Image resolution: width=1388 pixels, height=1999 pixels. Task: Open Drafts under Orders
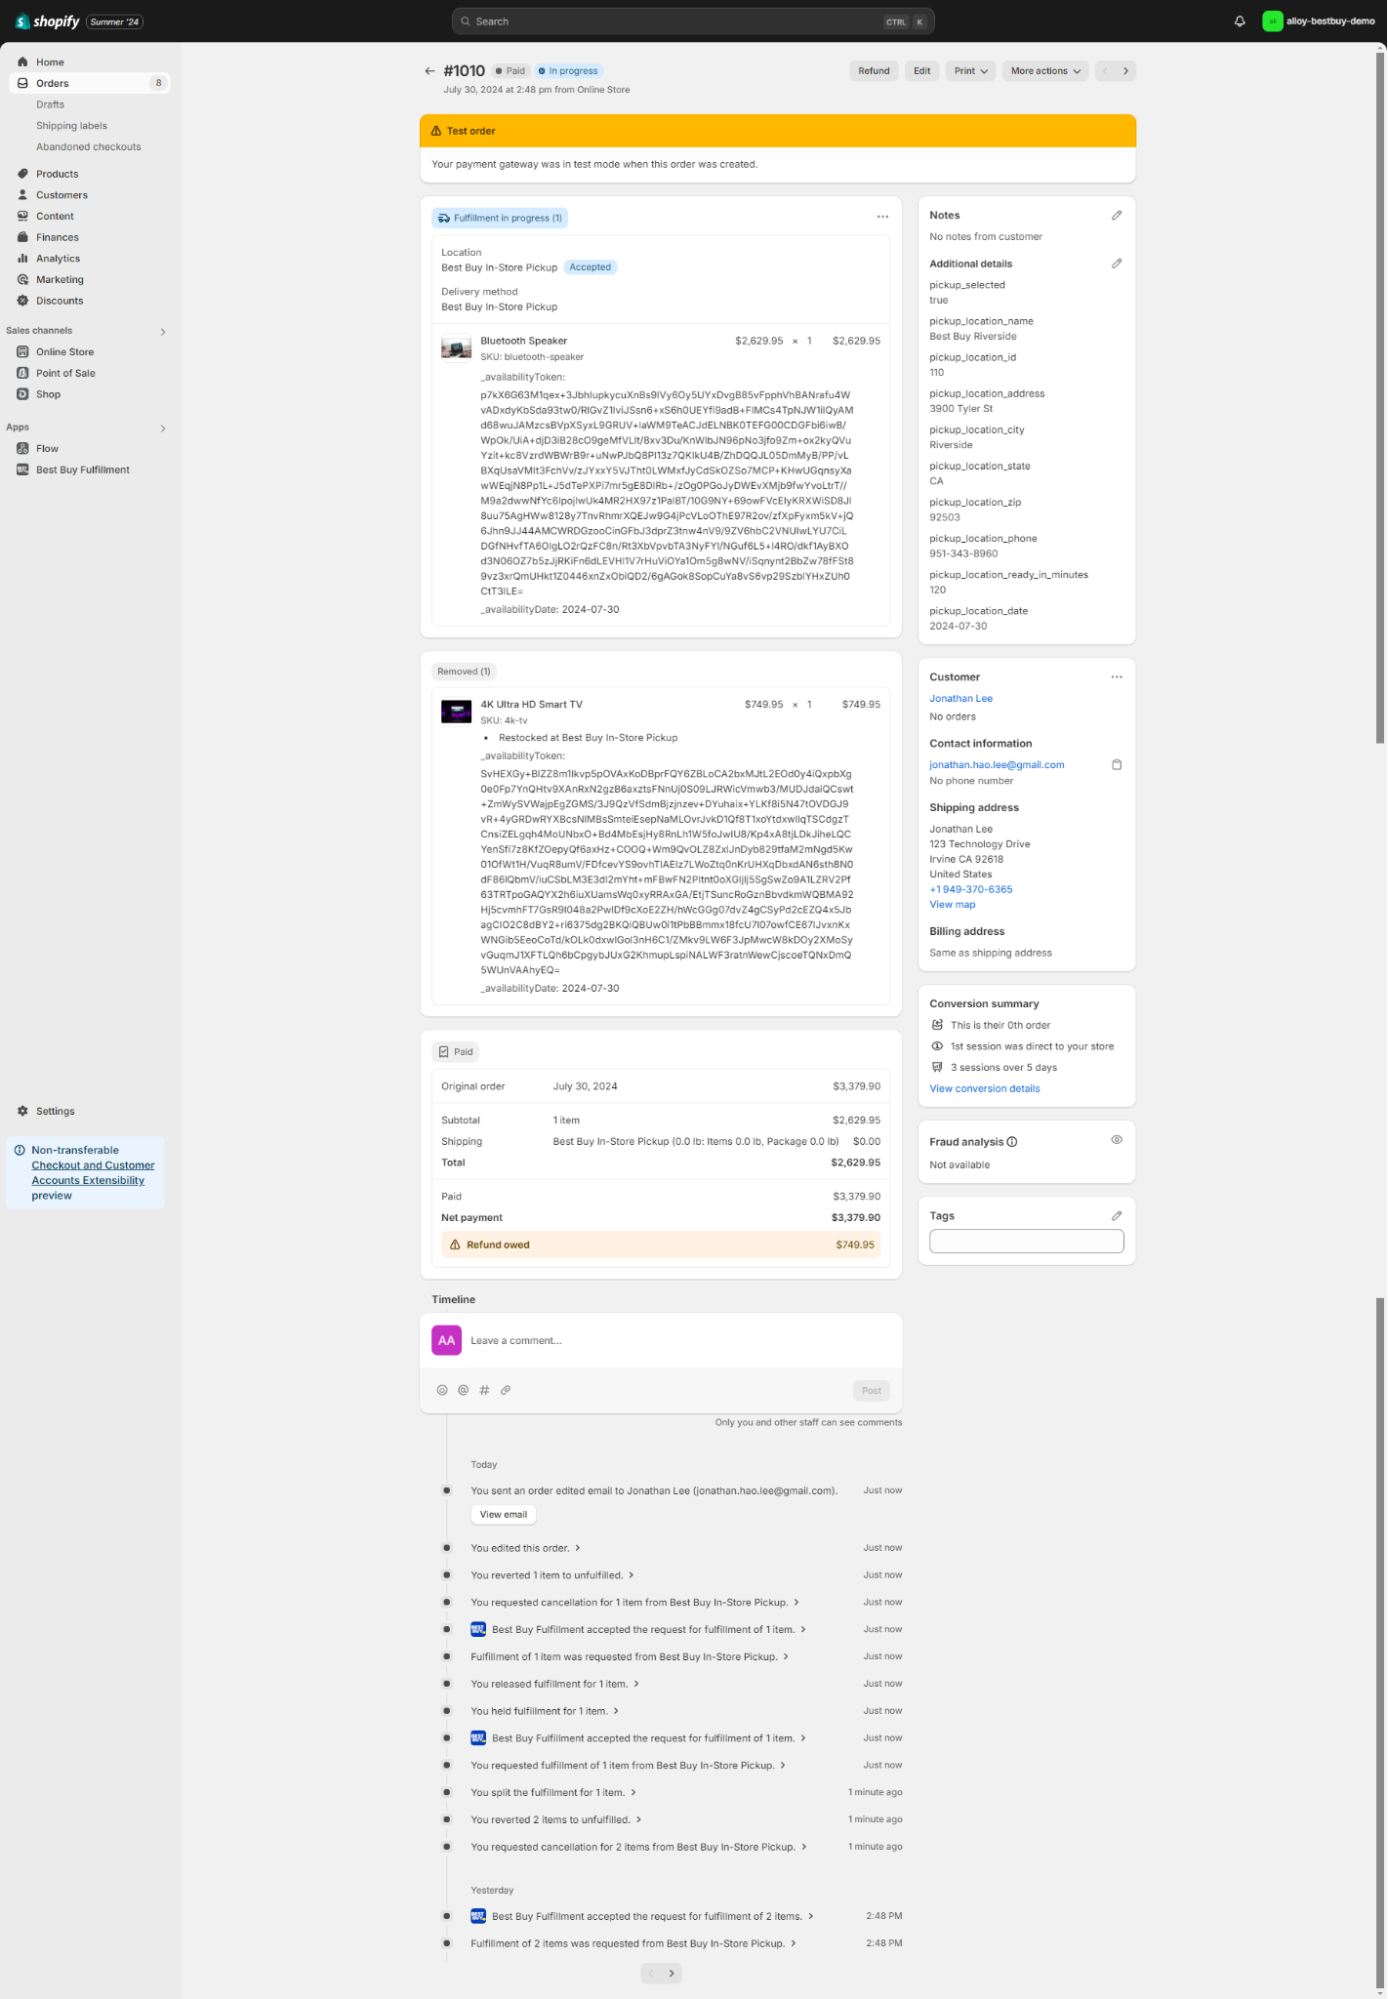click(50, 105)
